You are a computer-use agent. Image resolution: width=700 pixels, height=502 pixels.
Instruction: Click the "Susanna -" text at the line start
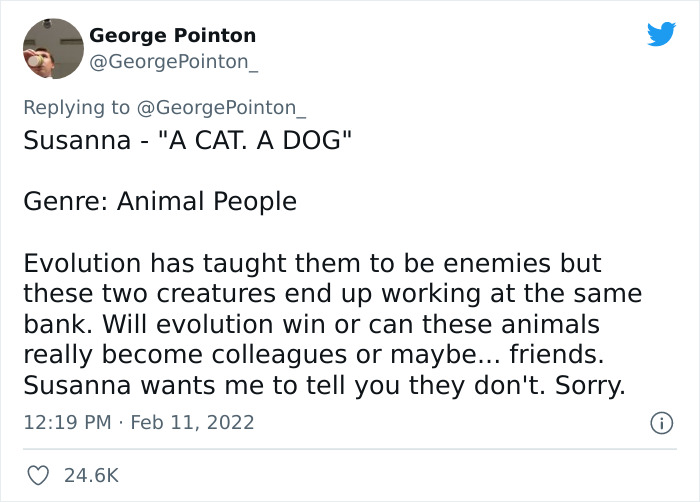[76, 138]
